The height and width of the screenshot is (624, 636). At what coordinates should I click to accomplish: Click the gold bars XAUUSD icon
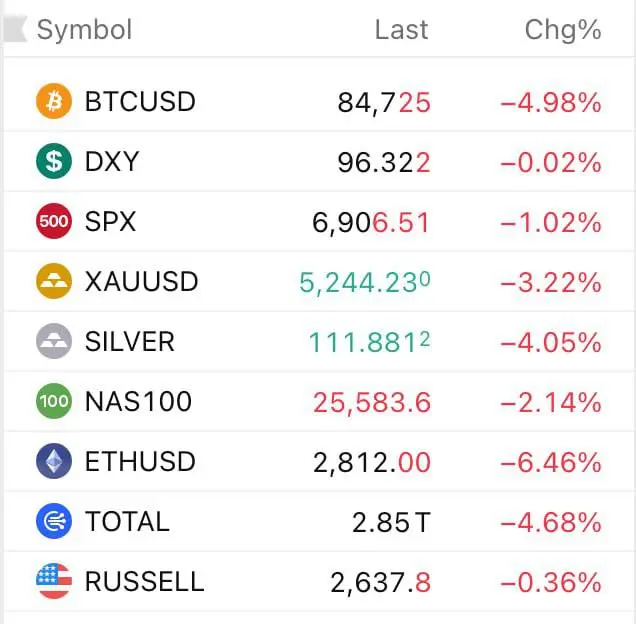[x=54, y=281]
